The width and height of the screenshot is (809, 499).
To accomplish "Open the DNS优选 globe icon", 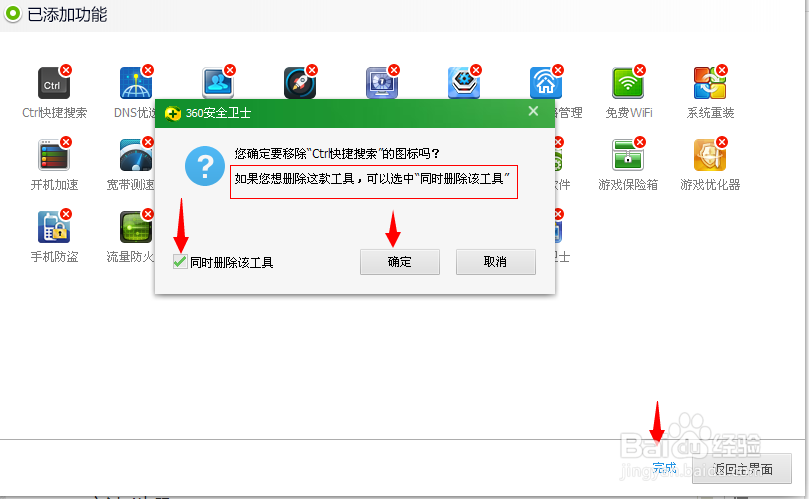I will pos(136,83).
